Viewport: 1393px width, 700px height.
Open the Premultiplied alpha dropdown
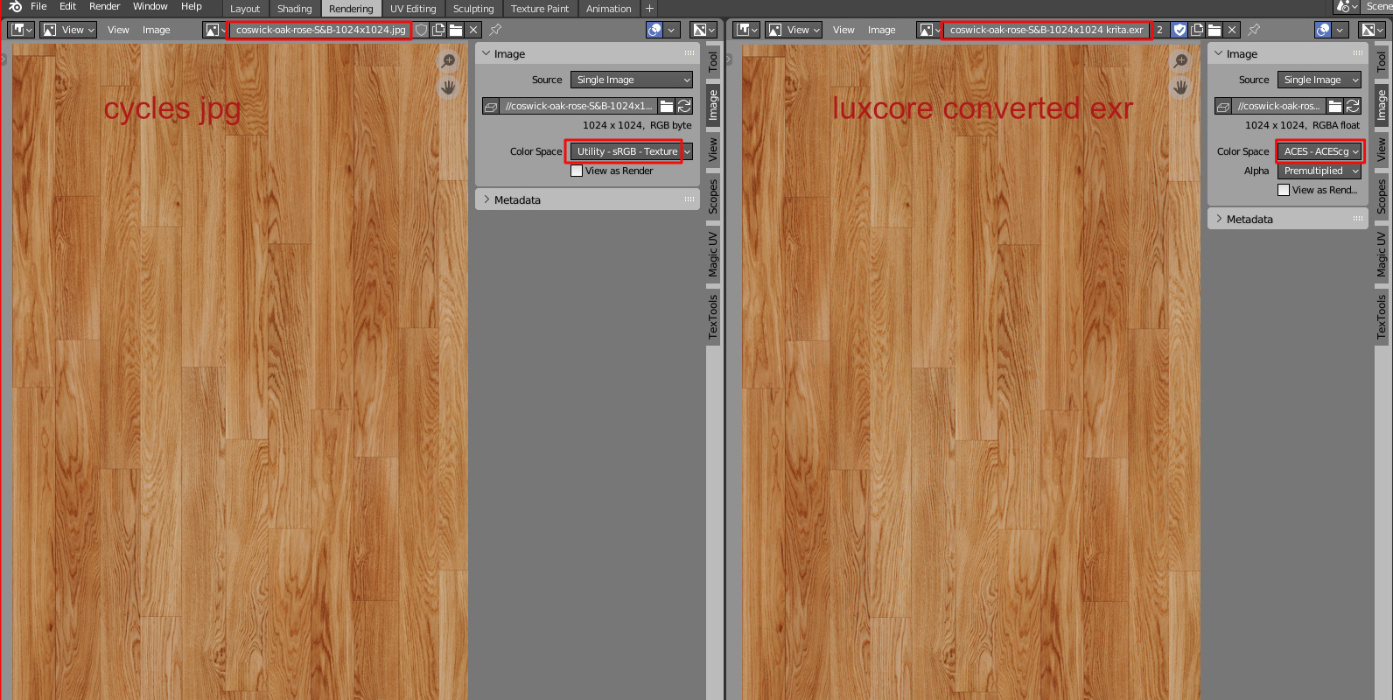tap(1320, 171)
